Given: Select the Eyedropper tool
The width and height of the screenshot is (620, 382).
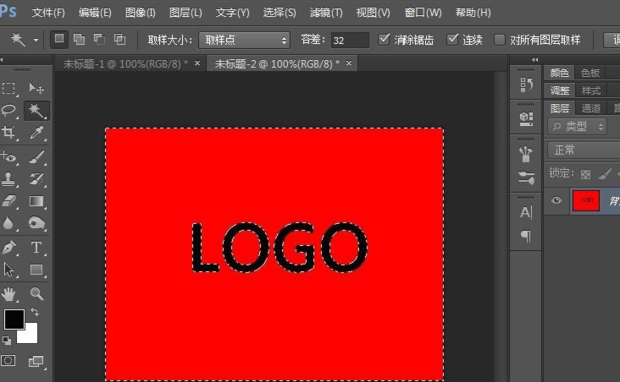Looking at the screenshot, I should [36, 133].
